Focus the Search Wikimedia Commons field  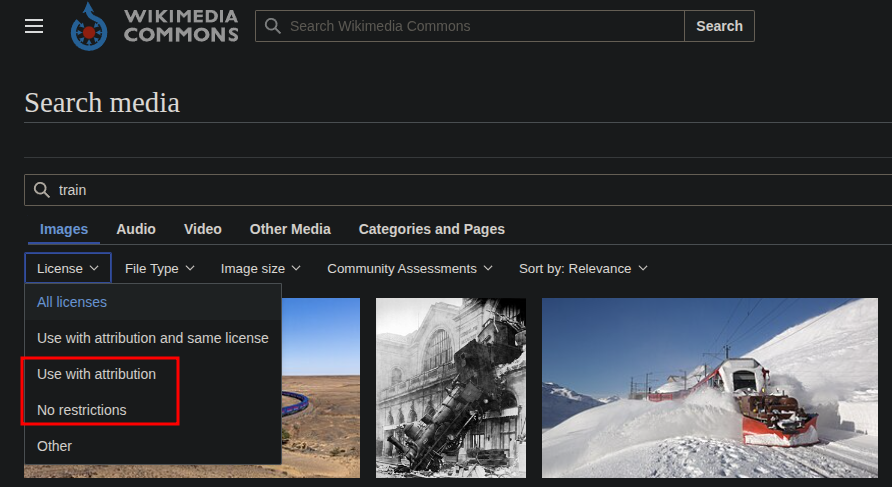[469, 26]
